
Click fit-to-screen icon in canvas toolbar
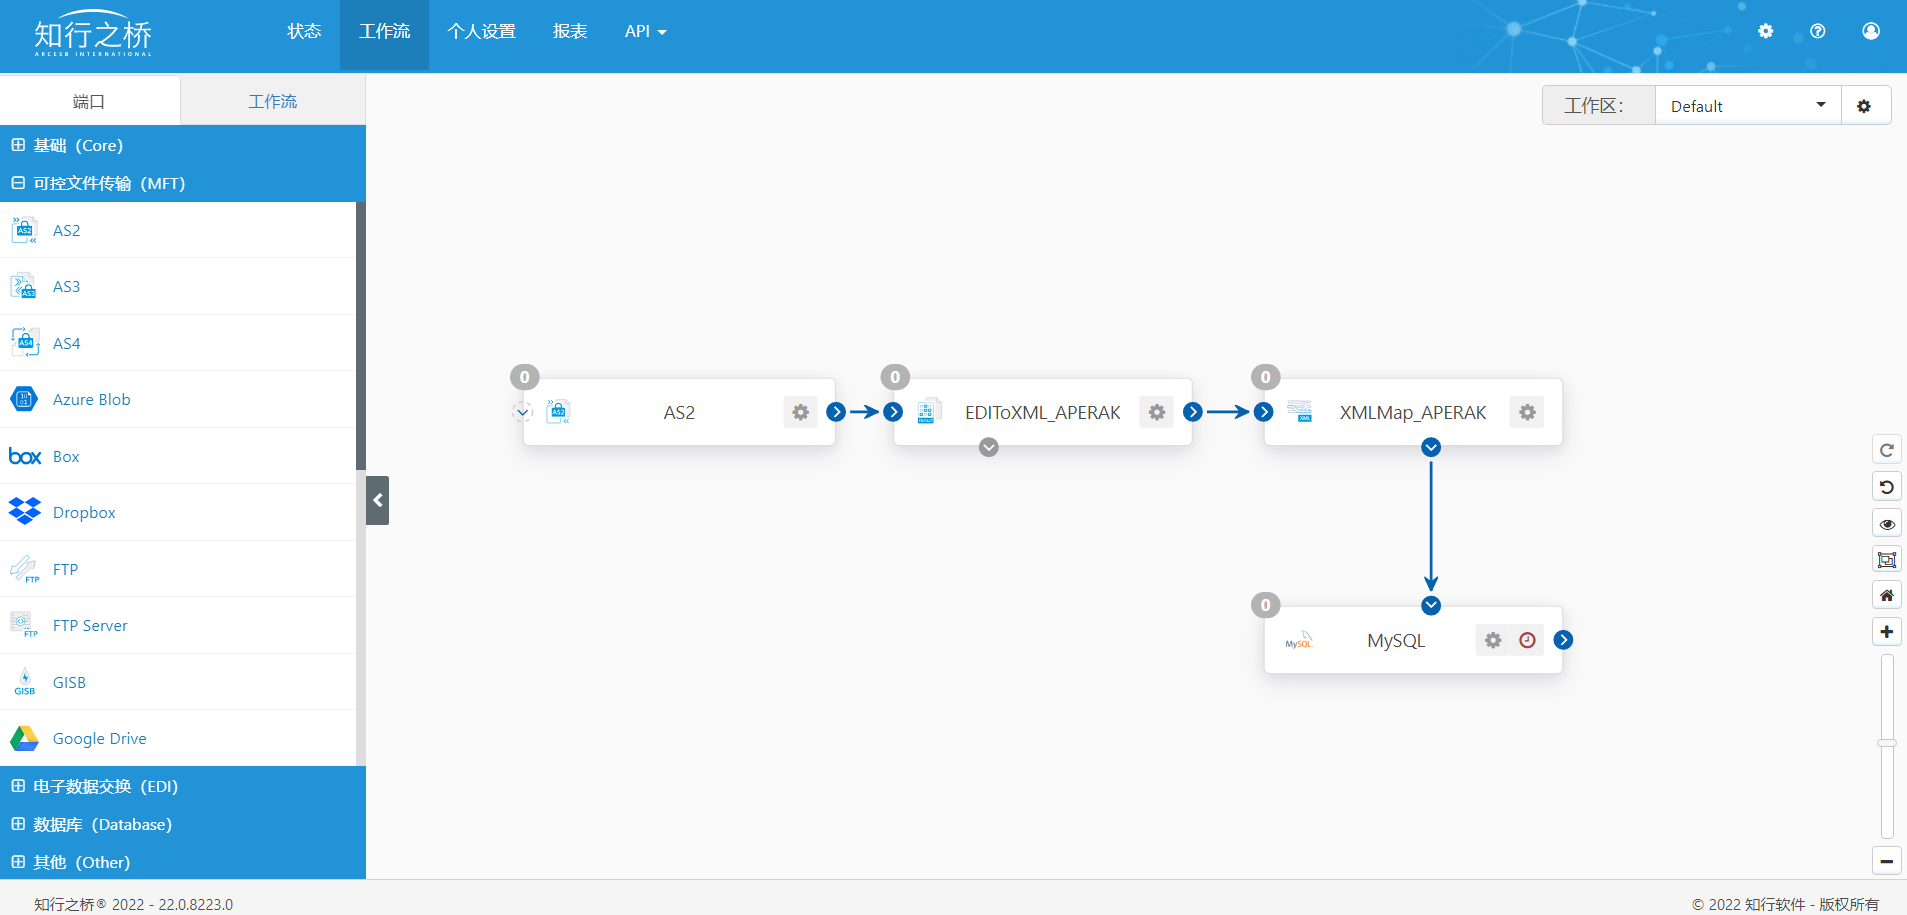coord(1886,560)
